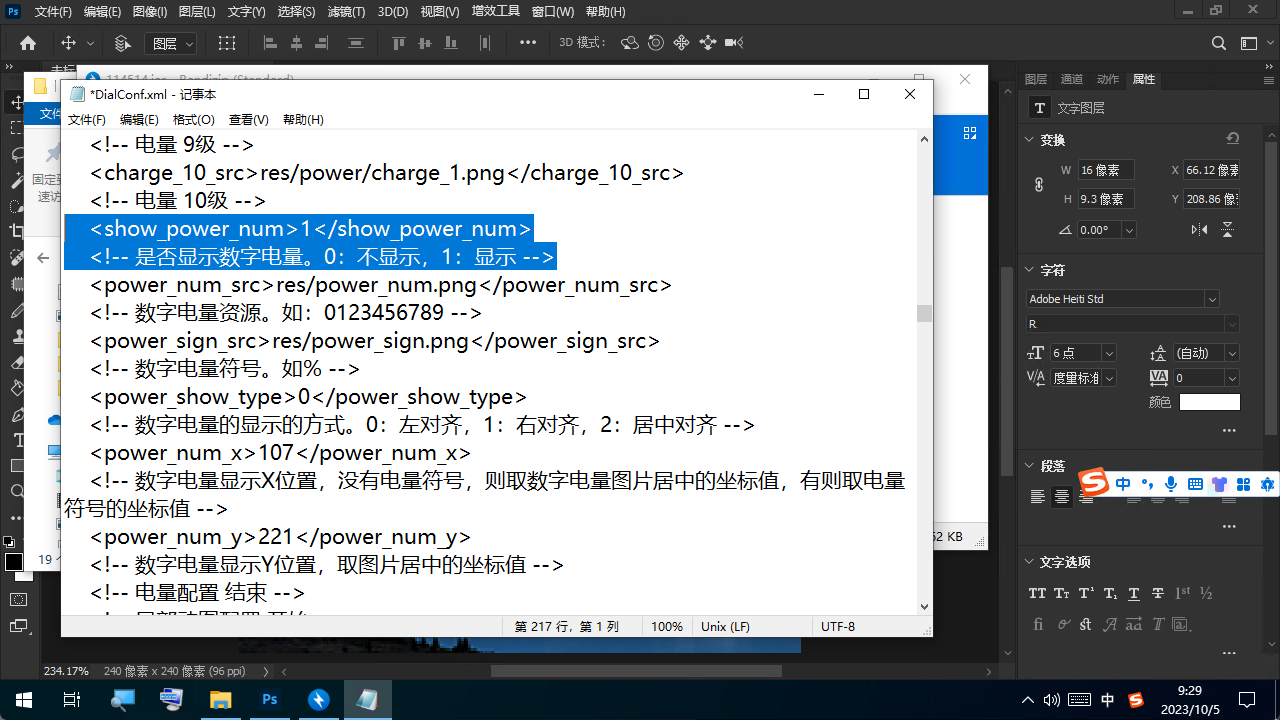The image size is (1280, 720).
Task: Toggle underline in text options
Action: pyautogui.click(x=1133, y=593)
